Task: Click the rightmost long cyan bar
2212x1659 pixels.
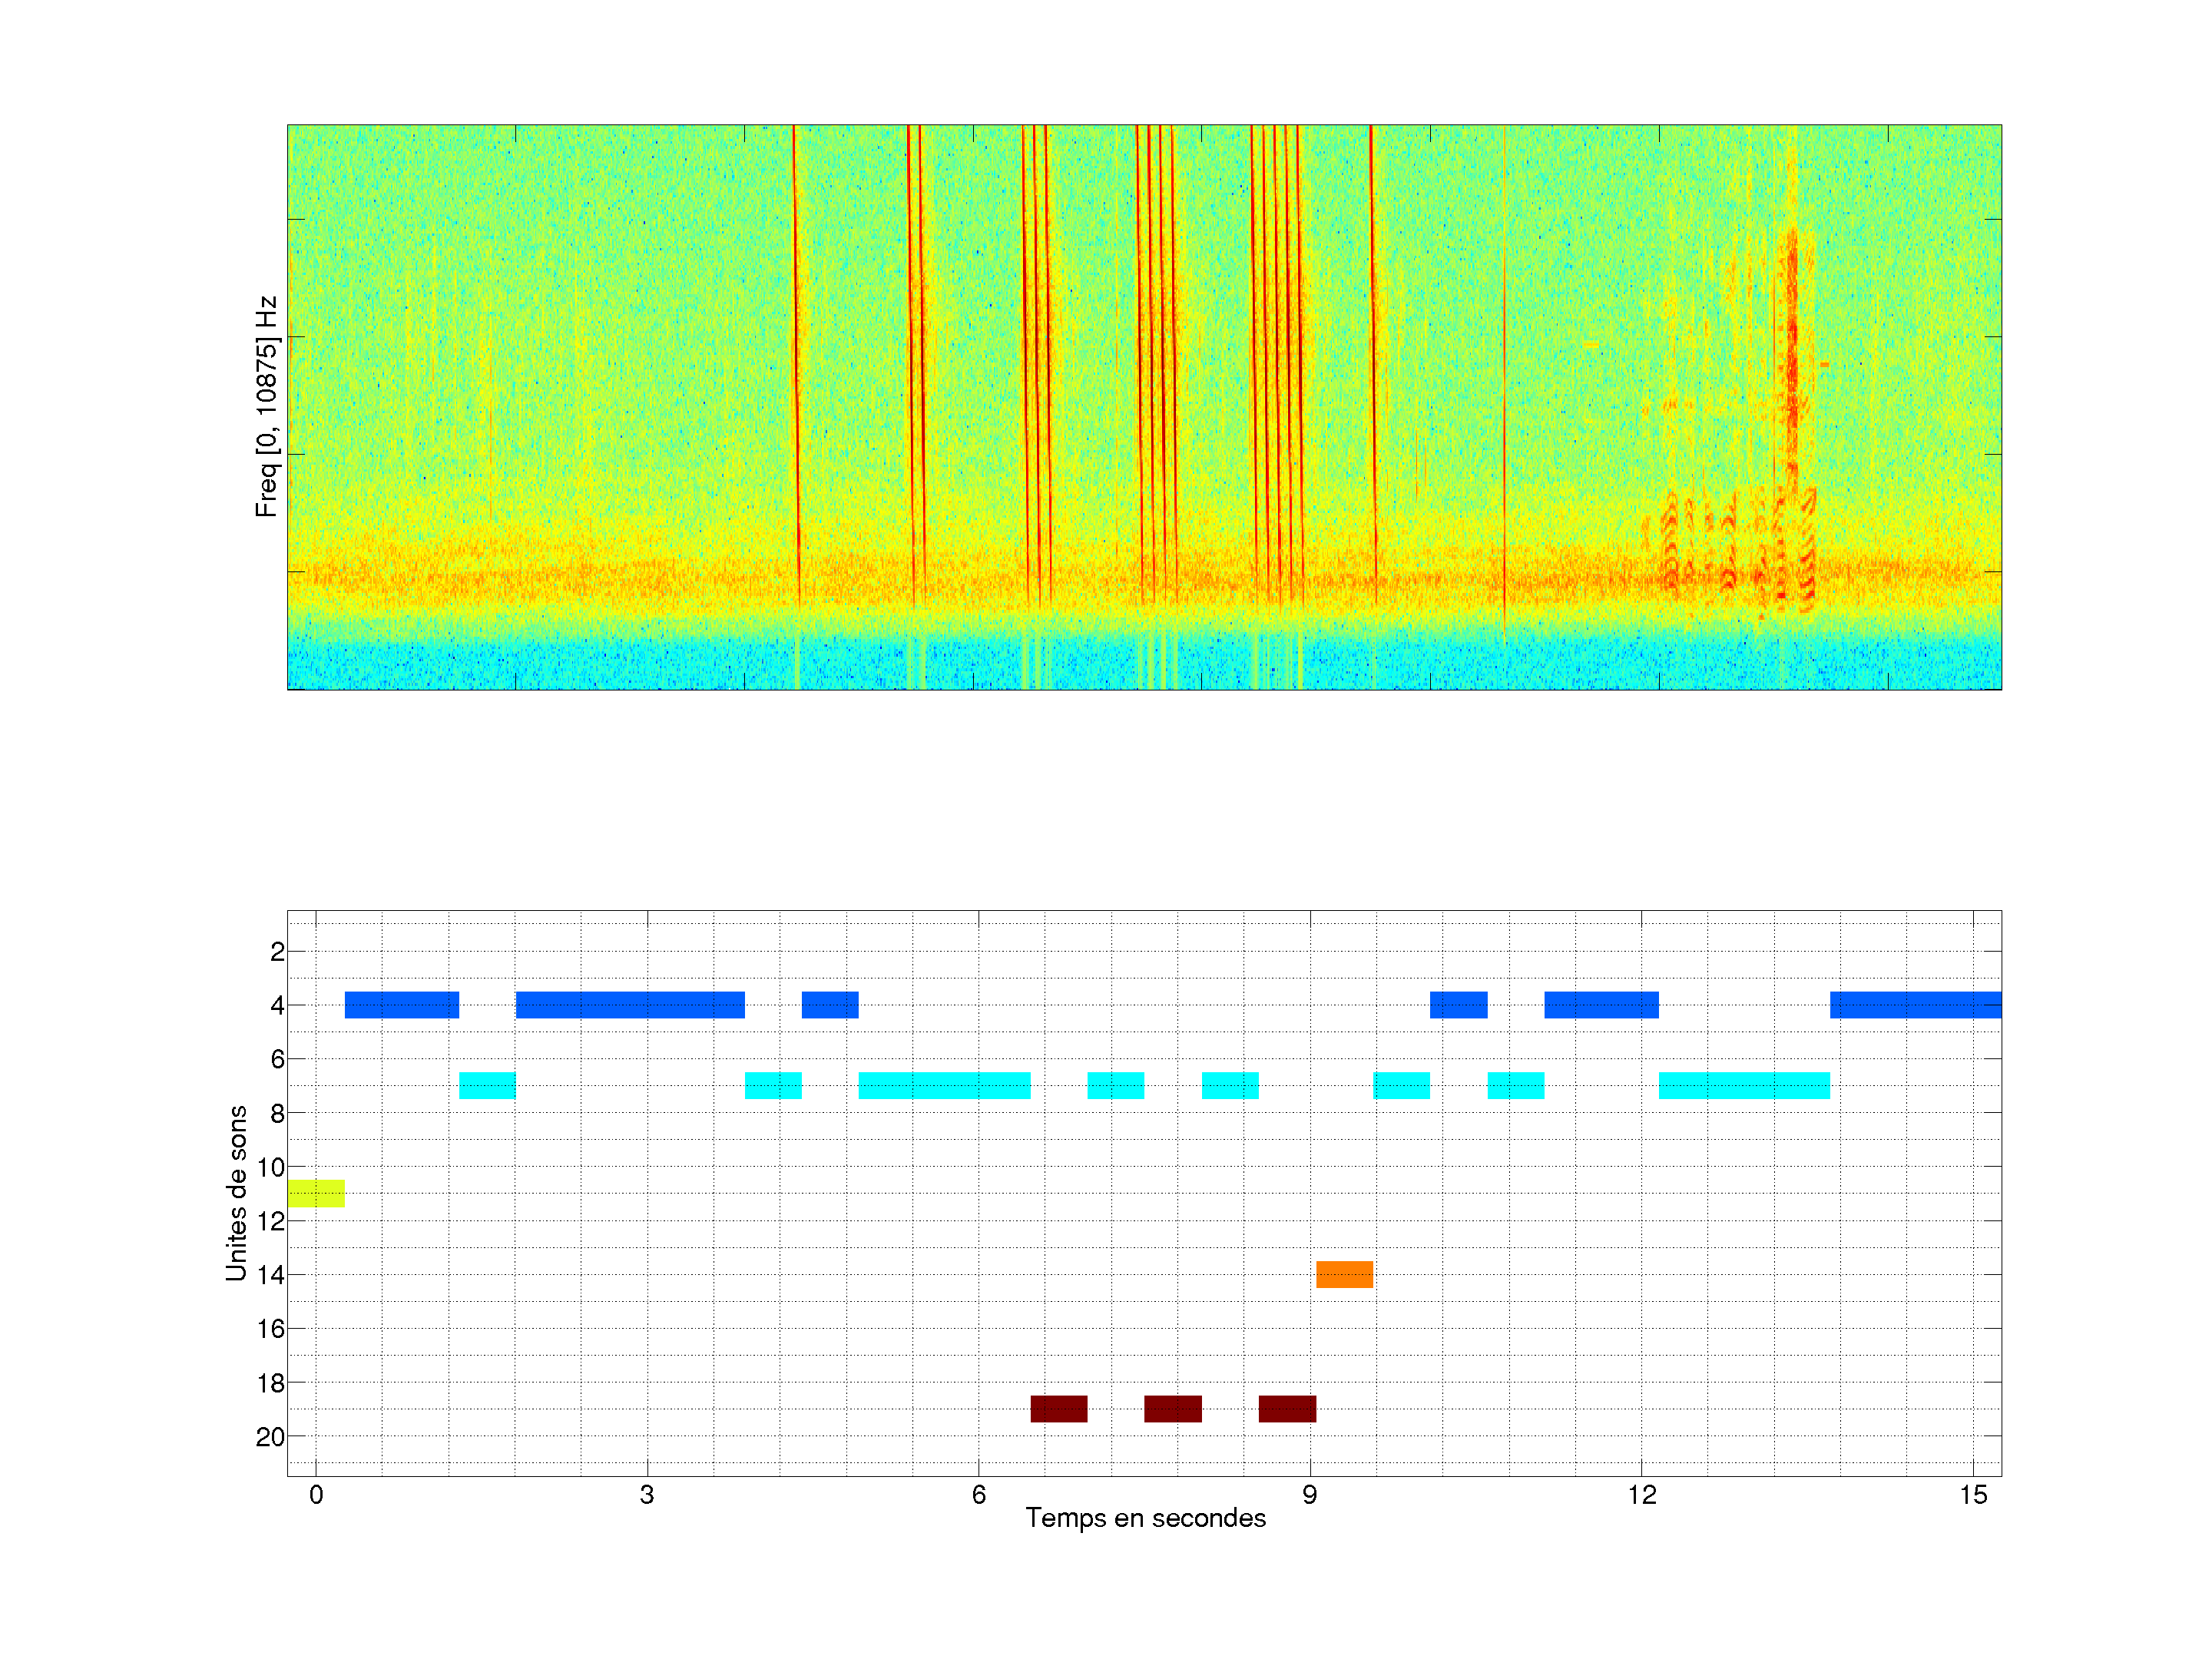Action: [1744, 1085]
